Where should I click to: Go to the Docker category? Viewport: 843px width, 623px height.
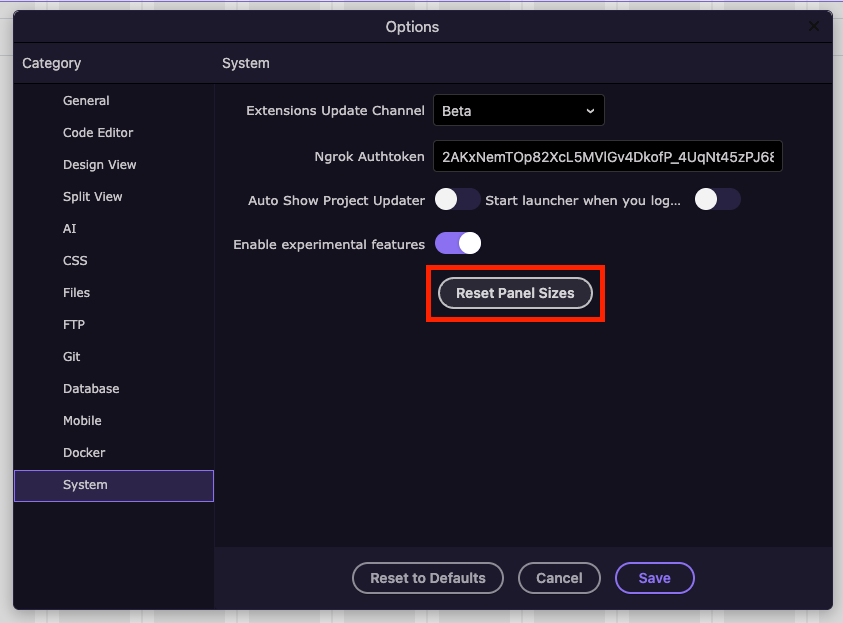pyautogui.click(x=114, y=453)
